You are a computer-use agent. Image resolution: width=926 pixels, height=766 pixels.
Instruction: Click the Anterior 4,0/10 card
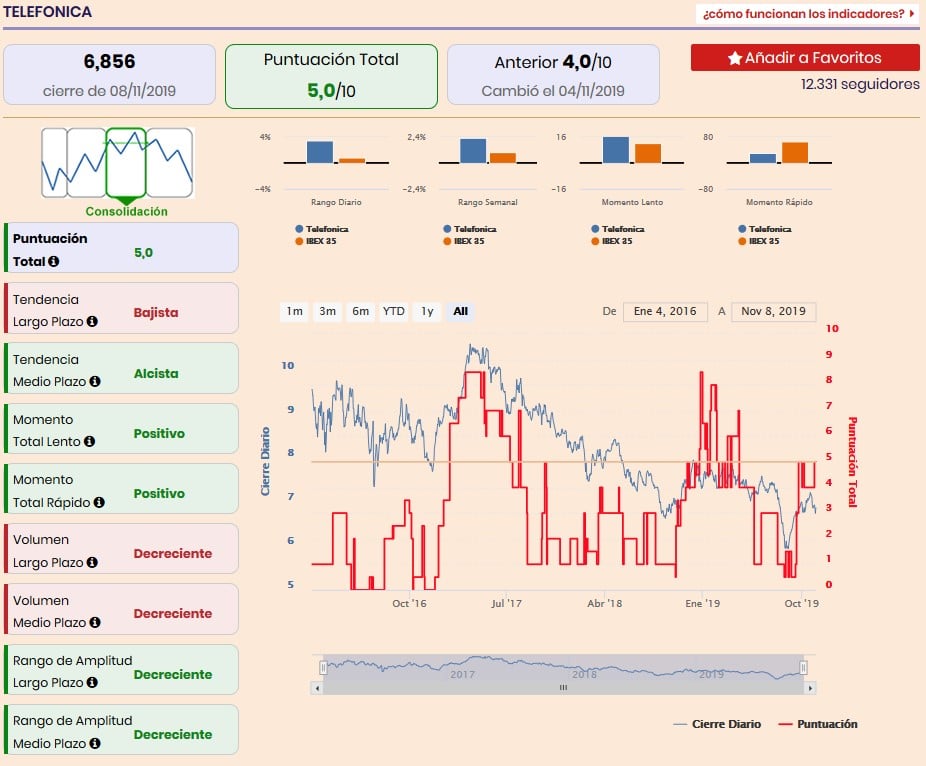point(553,75)
